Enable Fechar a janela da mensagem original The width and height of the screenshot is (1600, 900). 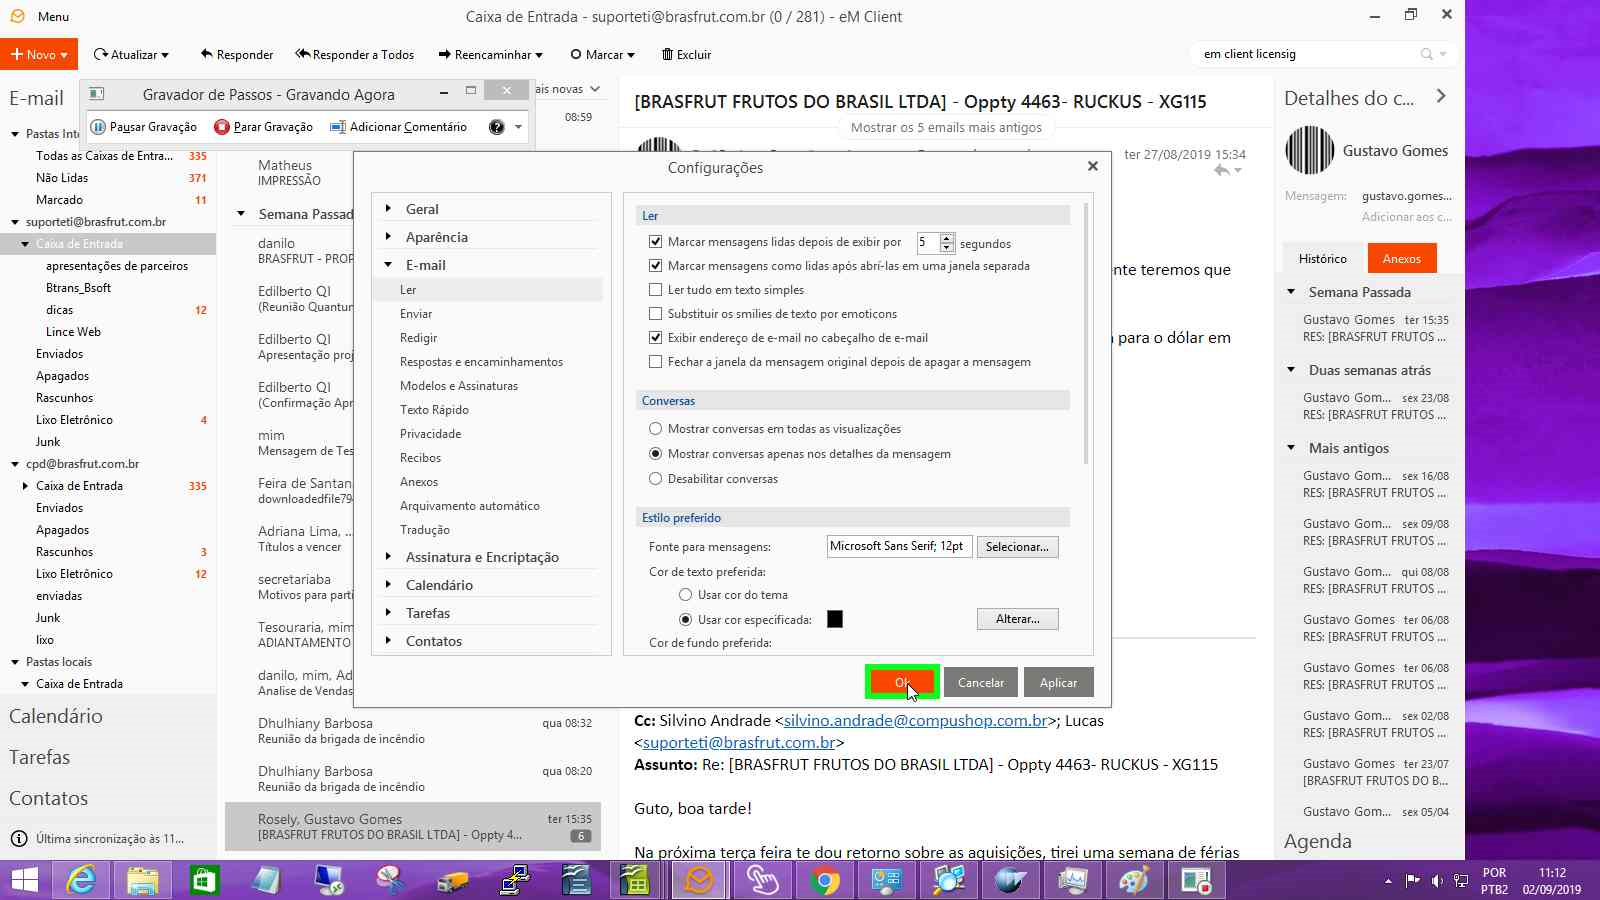[x=656, y=362]
